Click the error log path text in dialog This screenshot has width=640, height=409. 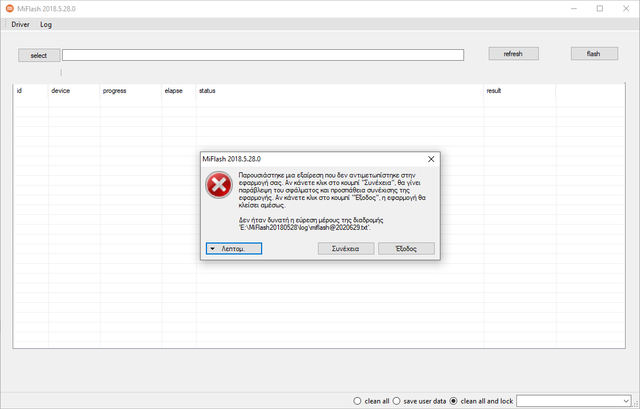305,228
